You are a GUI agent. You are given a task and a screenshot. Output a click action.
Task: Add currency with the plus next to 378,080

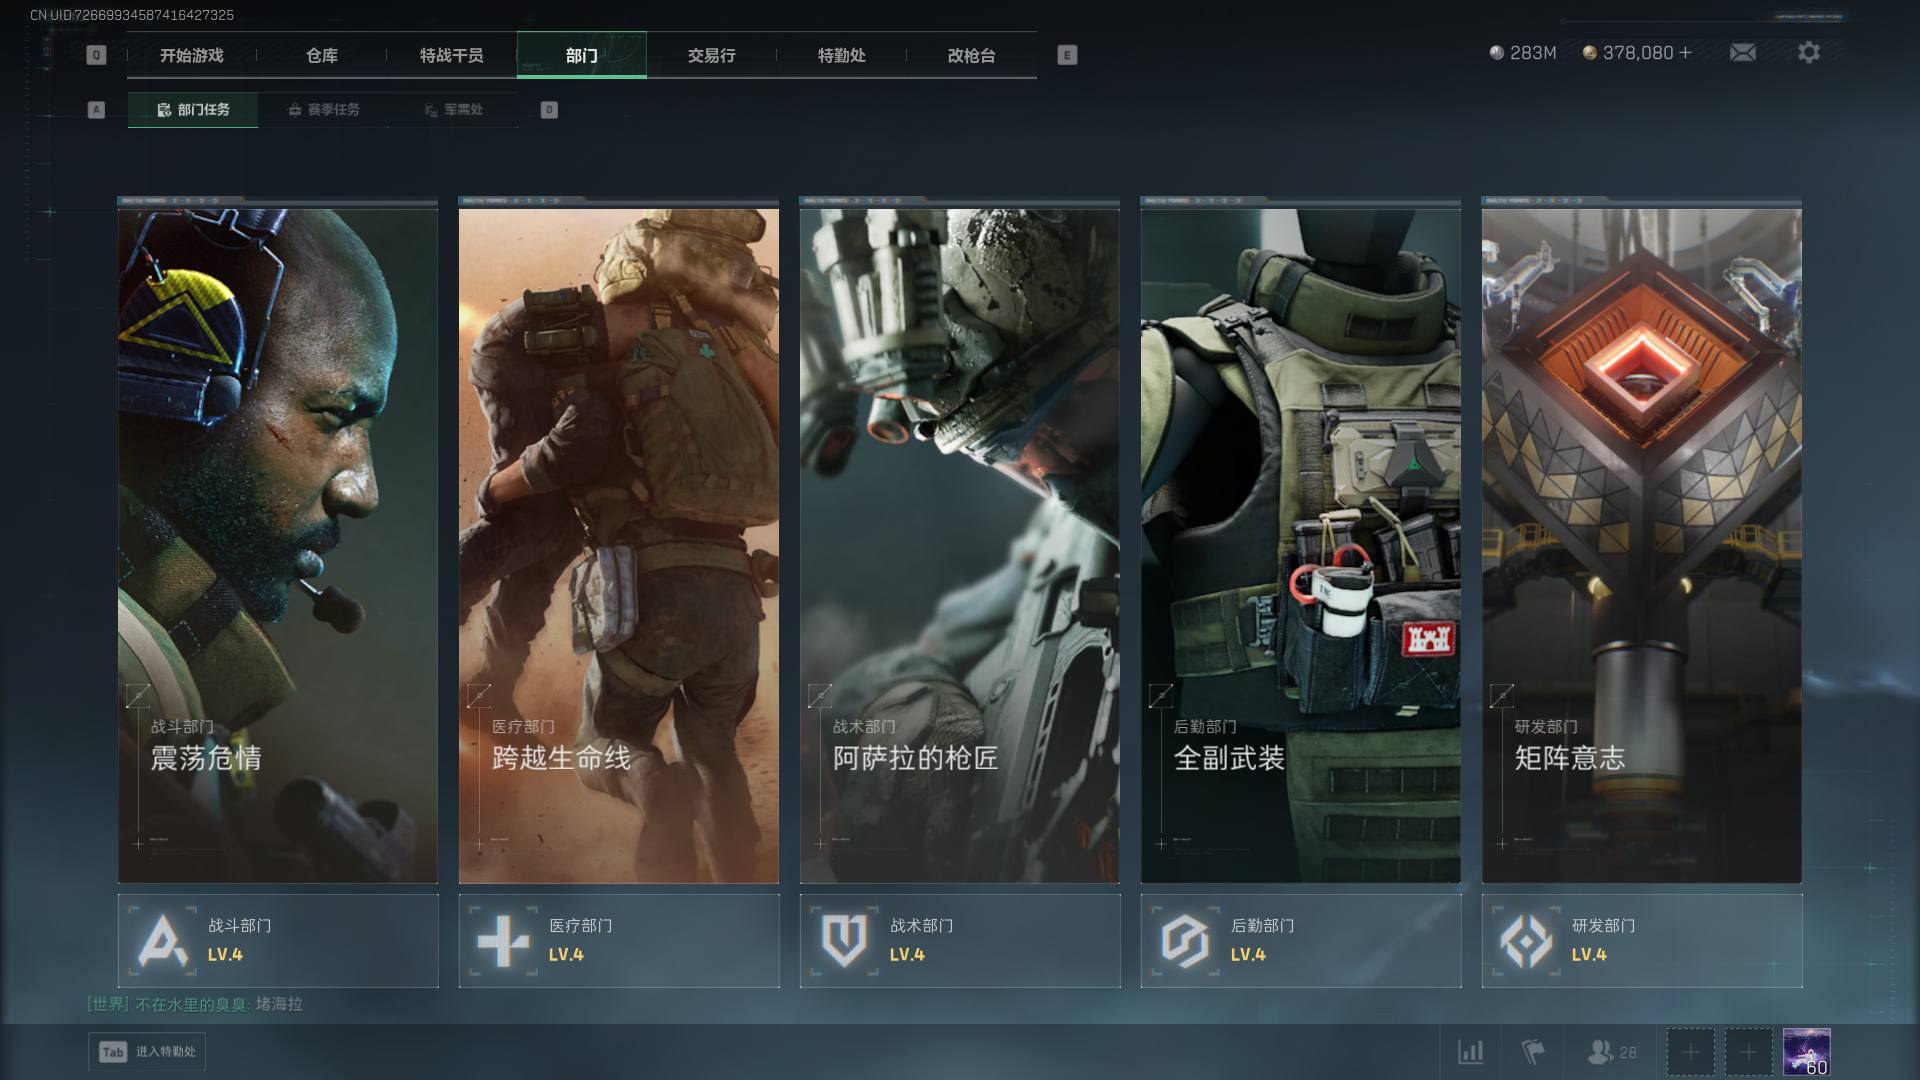pyautogui.click(x=1686, y=53)
